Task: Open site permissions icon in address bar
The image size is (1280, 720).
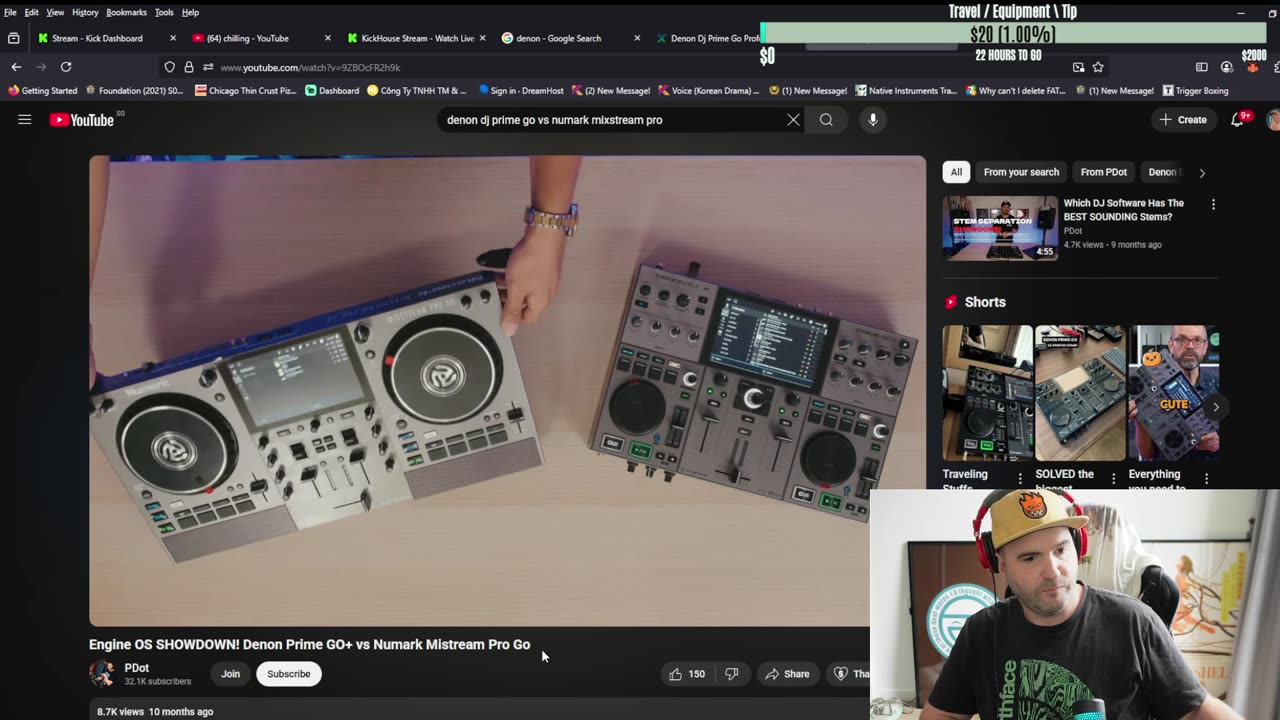Action: click(x=208, y=67)
